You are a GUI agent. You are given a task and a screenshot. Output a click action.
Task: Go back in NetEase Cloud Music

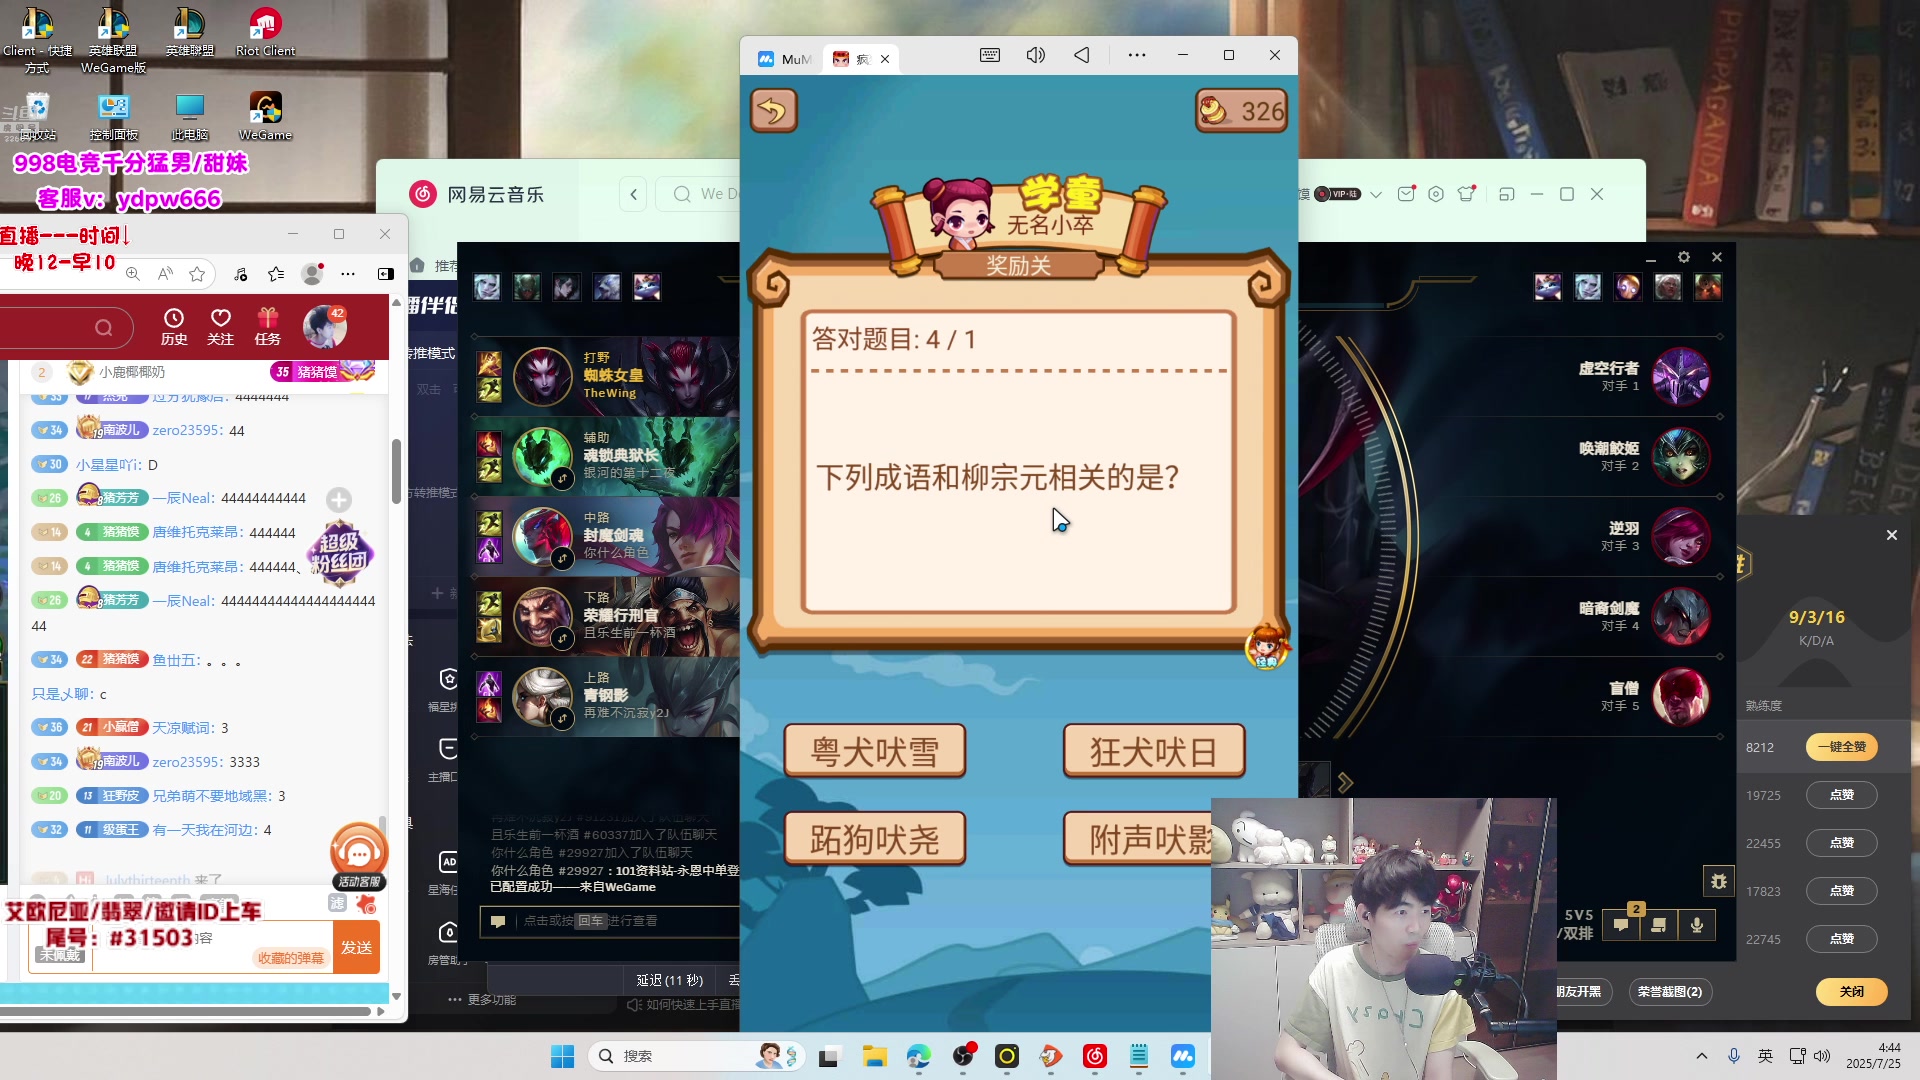(x=633, y=194)
